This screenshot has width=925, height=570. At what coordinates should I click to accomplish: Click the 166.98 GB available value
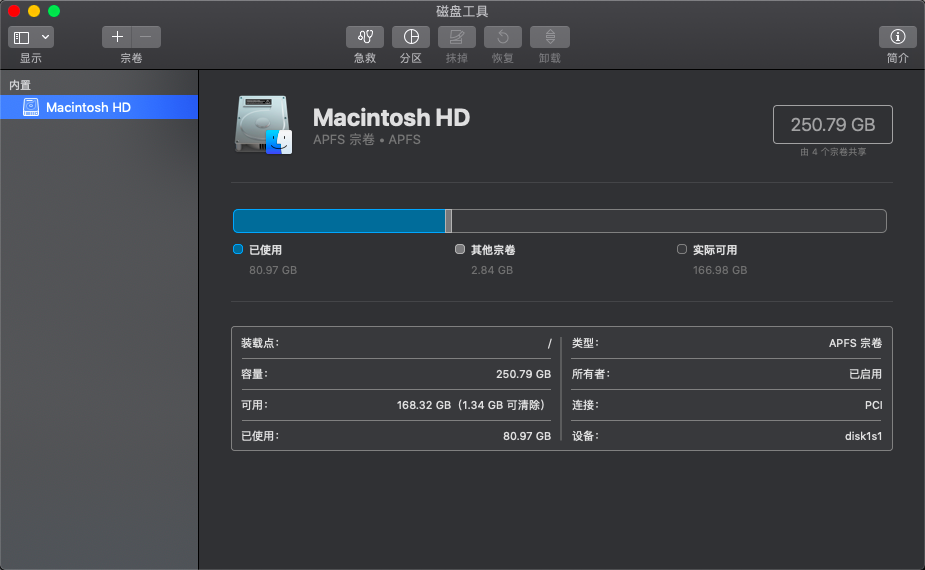(x=720, y=270)
